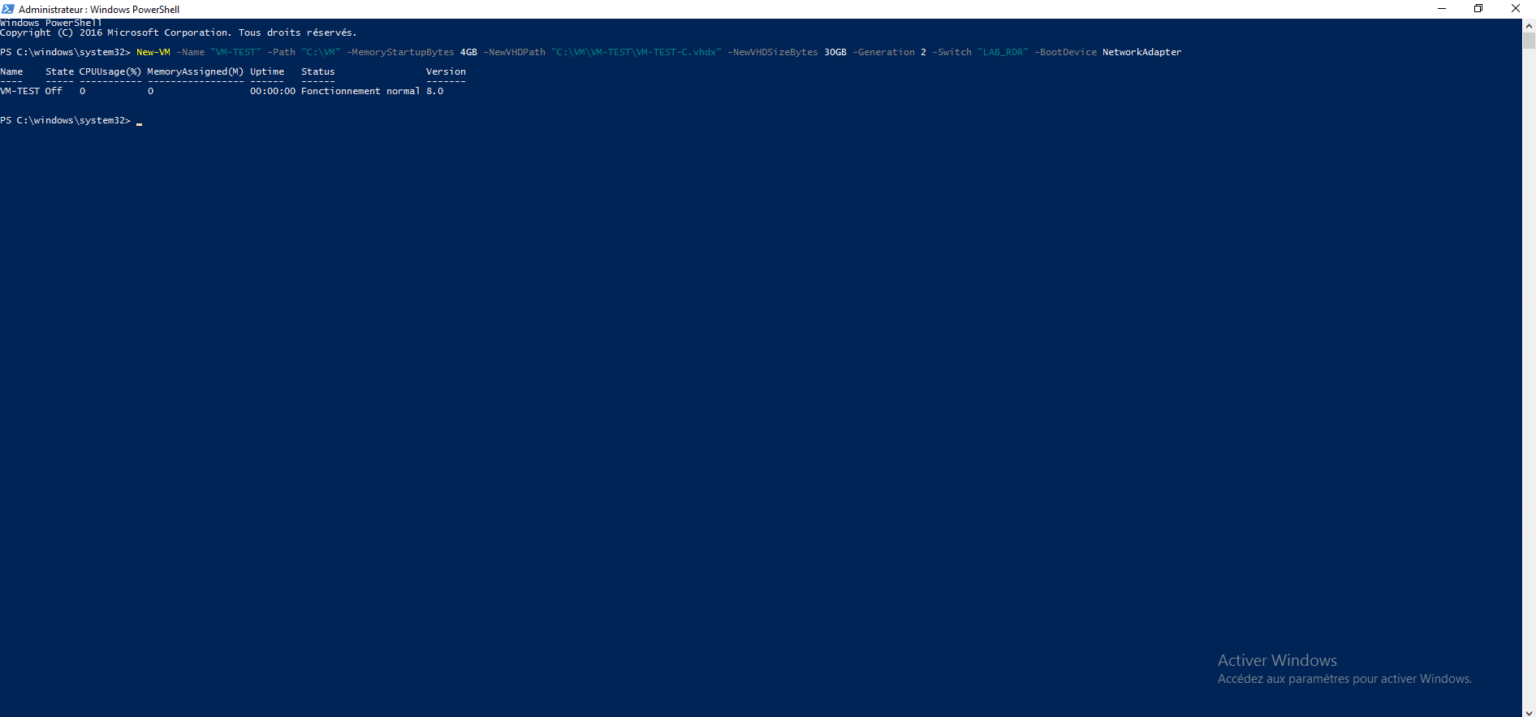This screenshot has width=1536, height=717.
Task: Click the Name column header
Action: point(11,71)
